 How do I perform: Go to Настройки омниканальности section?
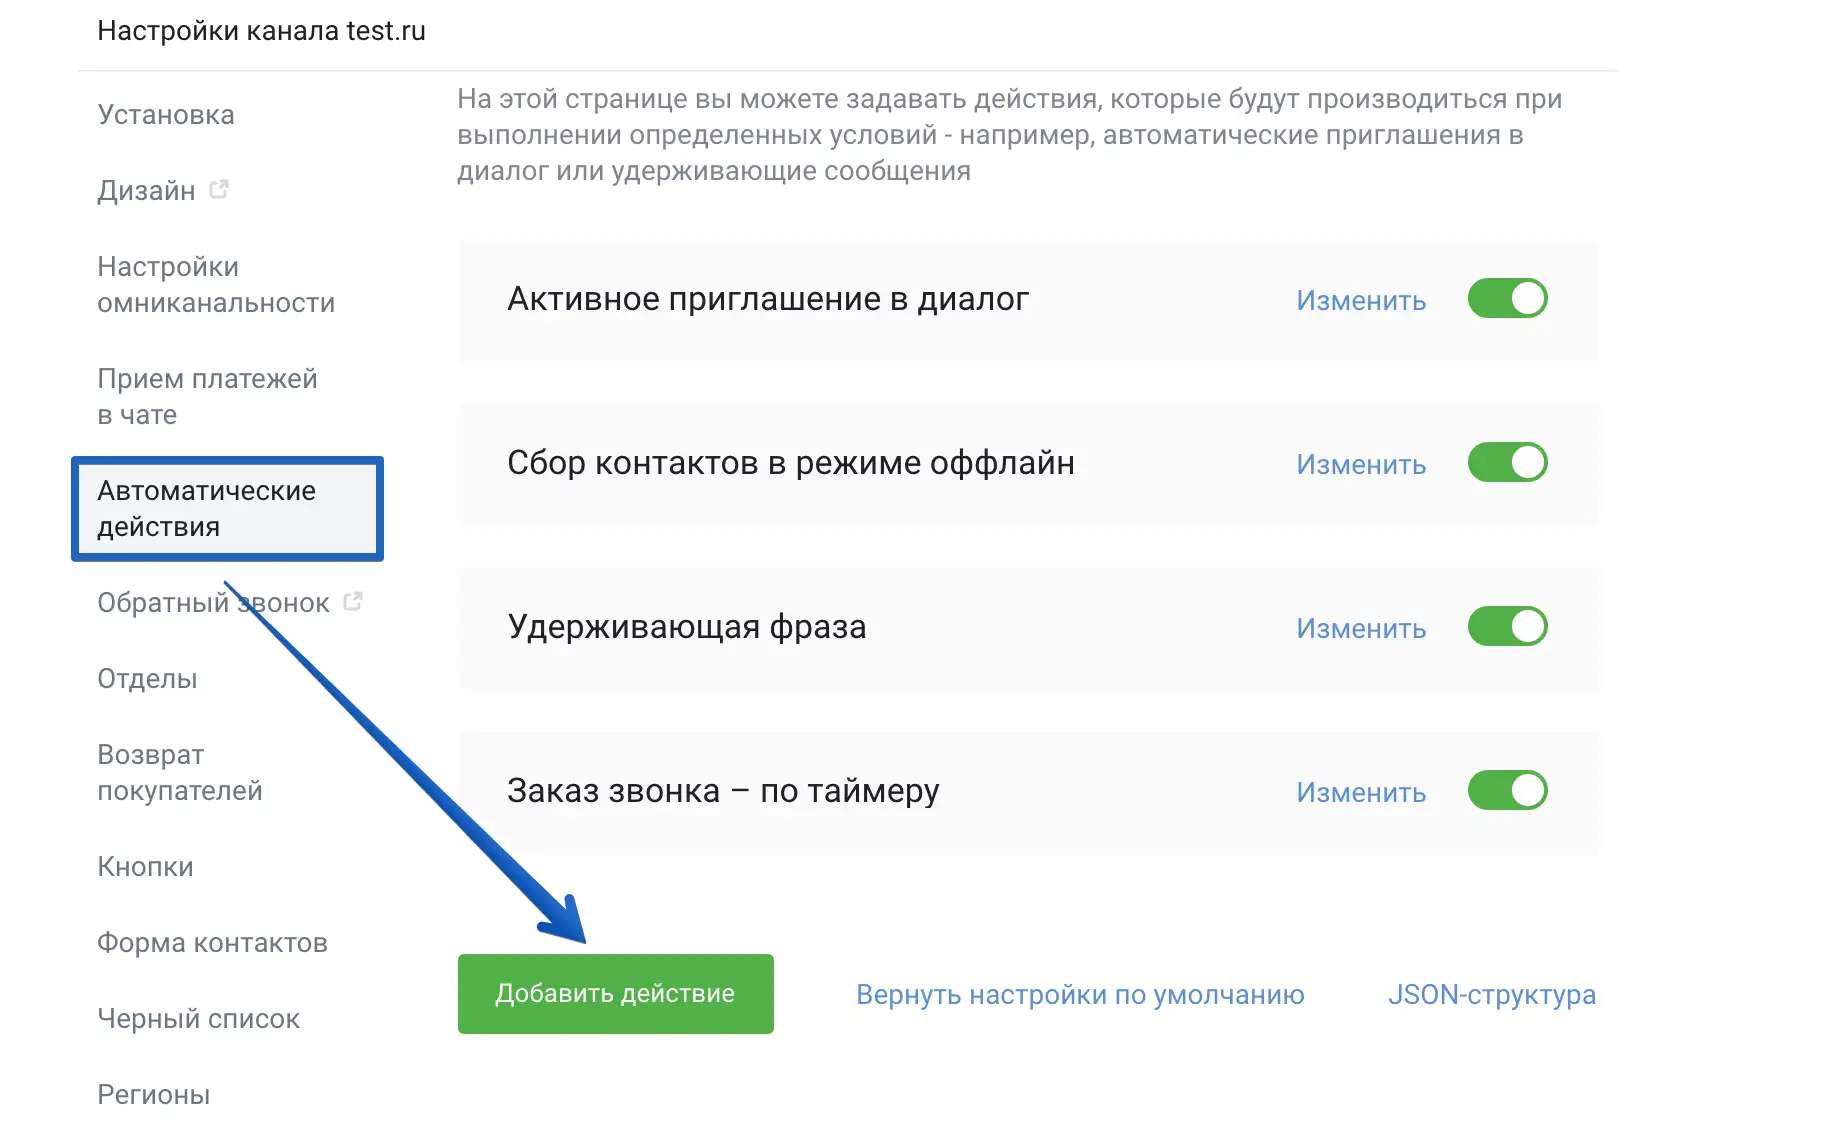(x=215, y=285)
